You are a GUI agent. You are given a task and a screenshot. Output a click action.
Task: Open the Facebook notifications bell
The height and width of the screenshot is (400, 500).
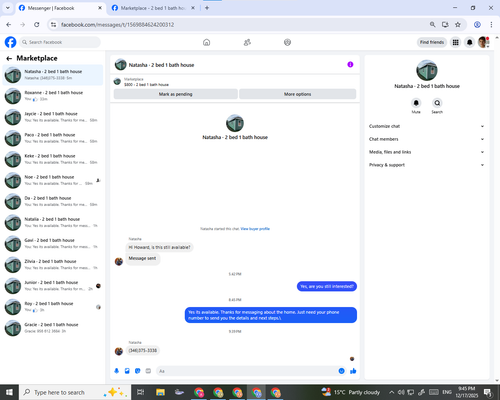click(469, 42)
